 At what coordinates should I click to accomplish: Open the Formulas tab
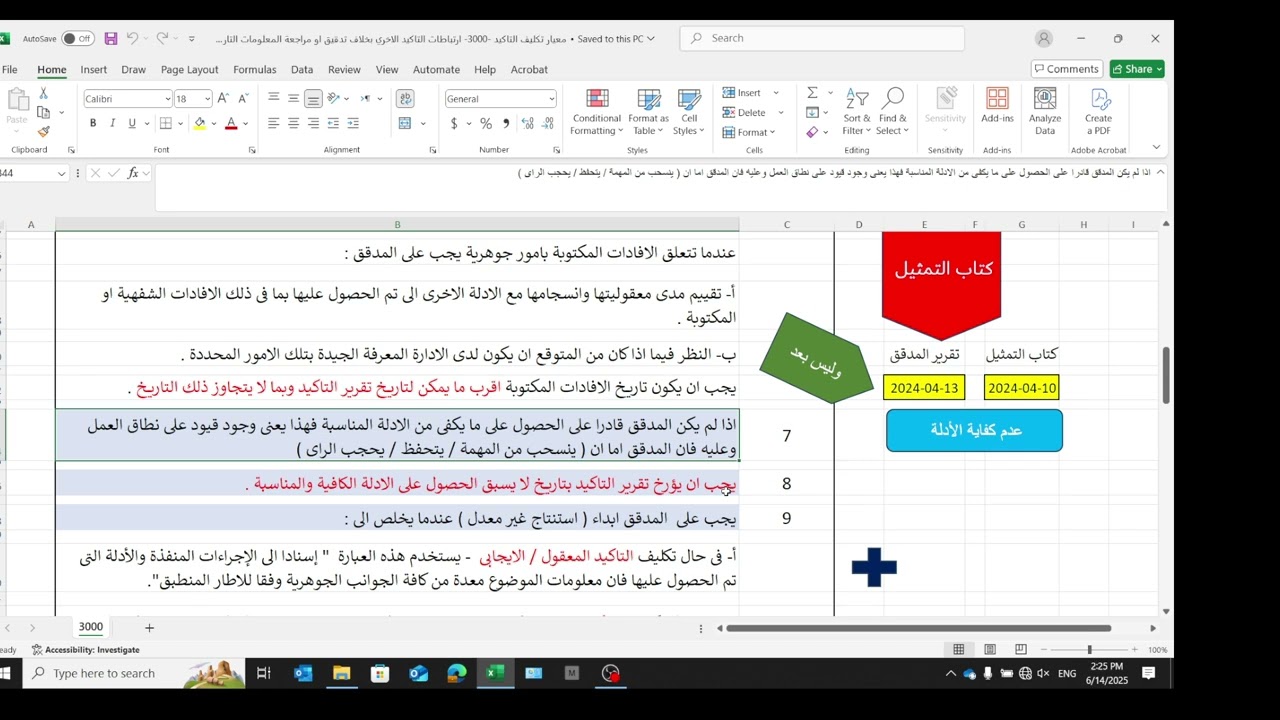coord(254,70)
